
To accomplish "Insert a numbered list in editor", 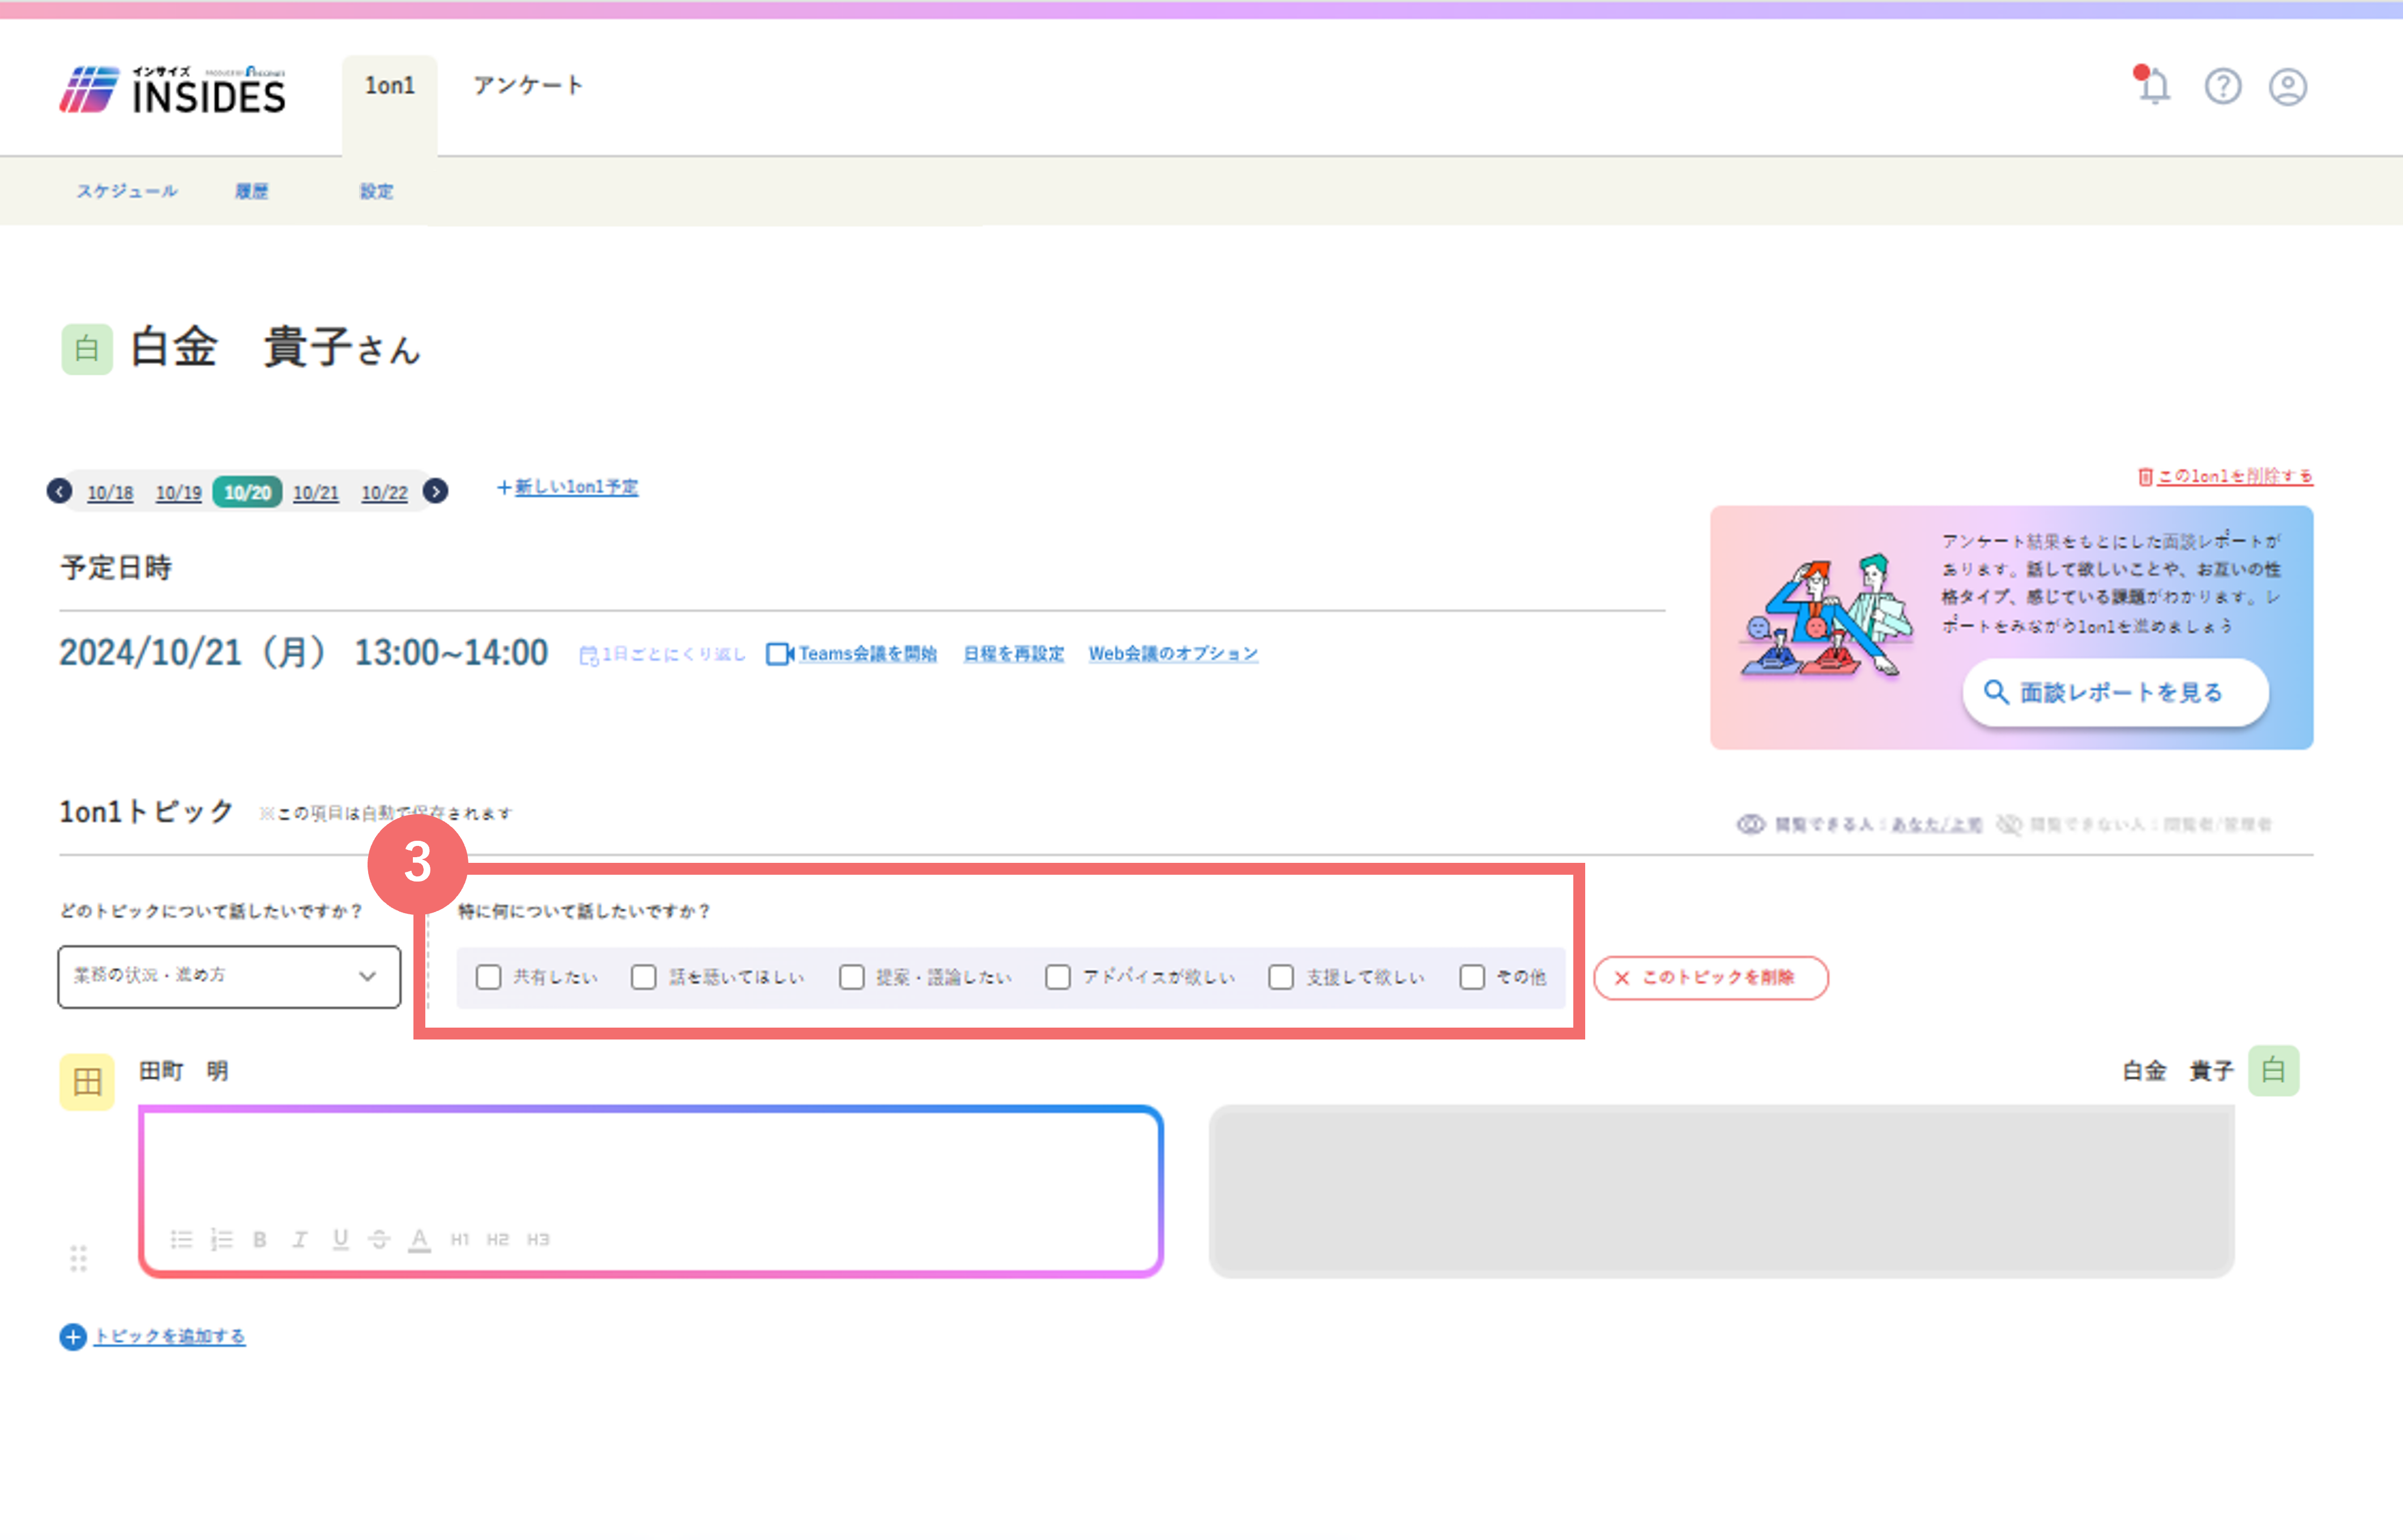I will [221, 1239].
